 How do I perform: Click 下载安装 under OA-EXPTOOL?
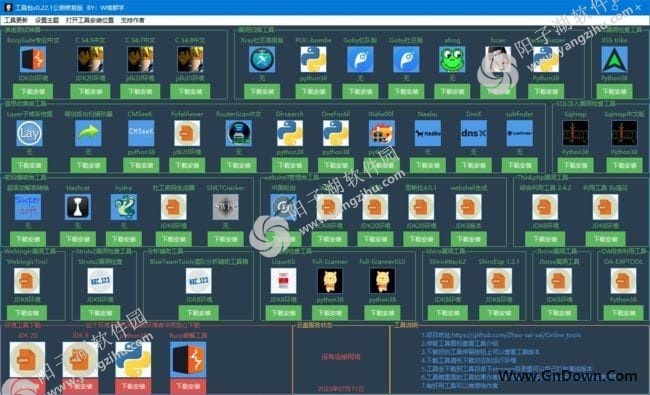[623, 313]
